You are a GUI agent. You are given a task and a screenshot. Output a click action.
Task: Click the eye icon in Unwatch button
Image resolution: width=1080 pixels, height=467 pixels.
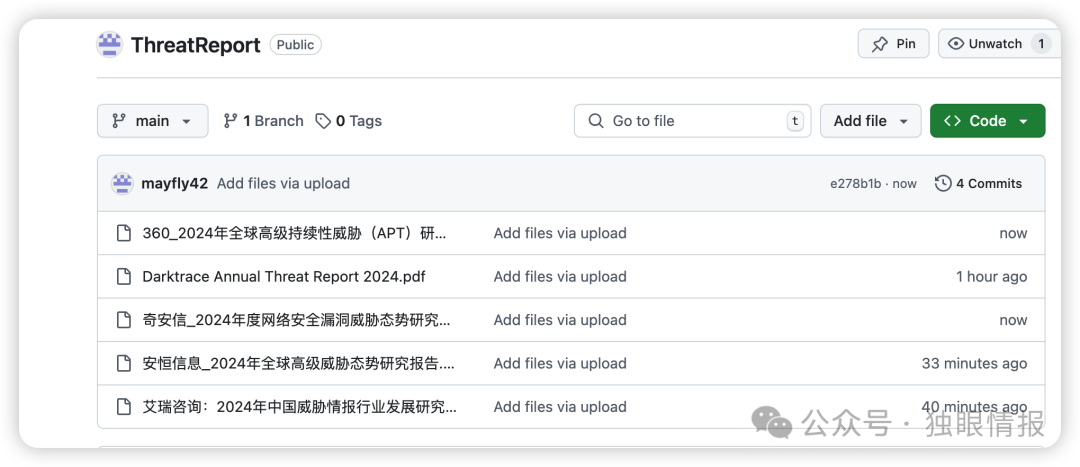click(x=955, y=43)
